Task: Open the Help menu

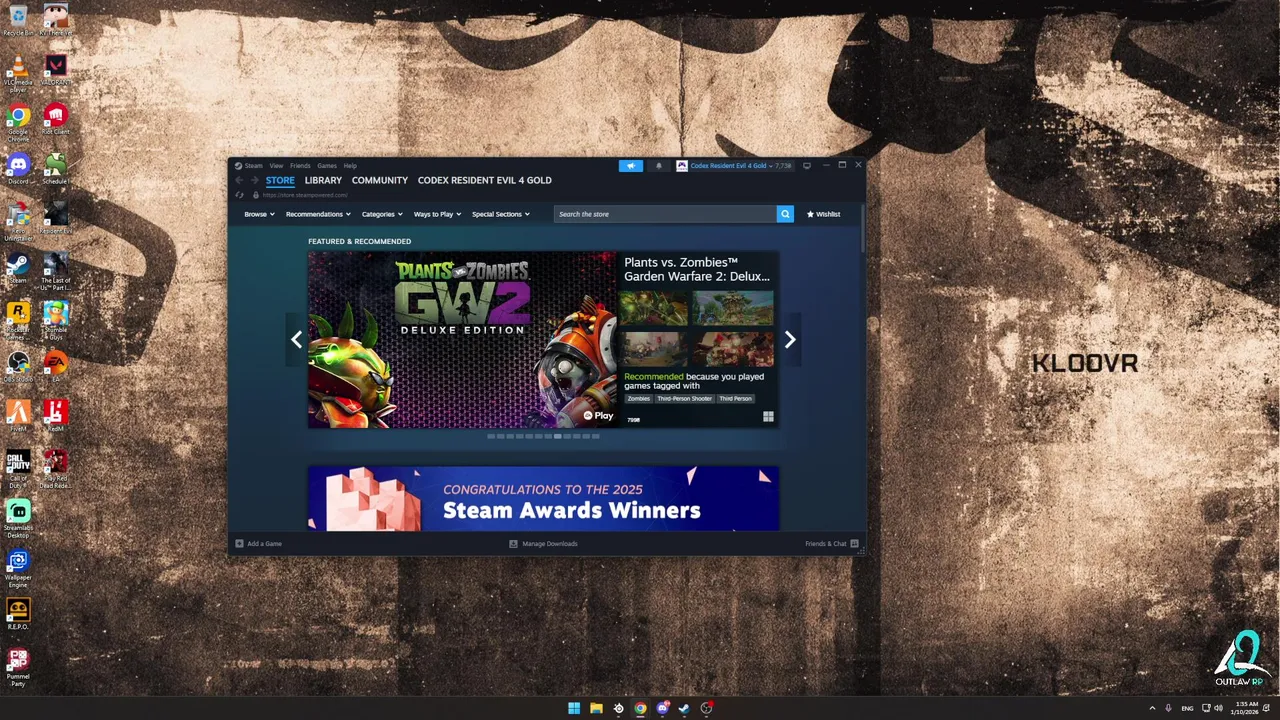Action: click(350, 166)
